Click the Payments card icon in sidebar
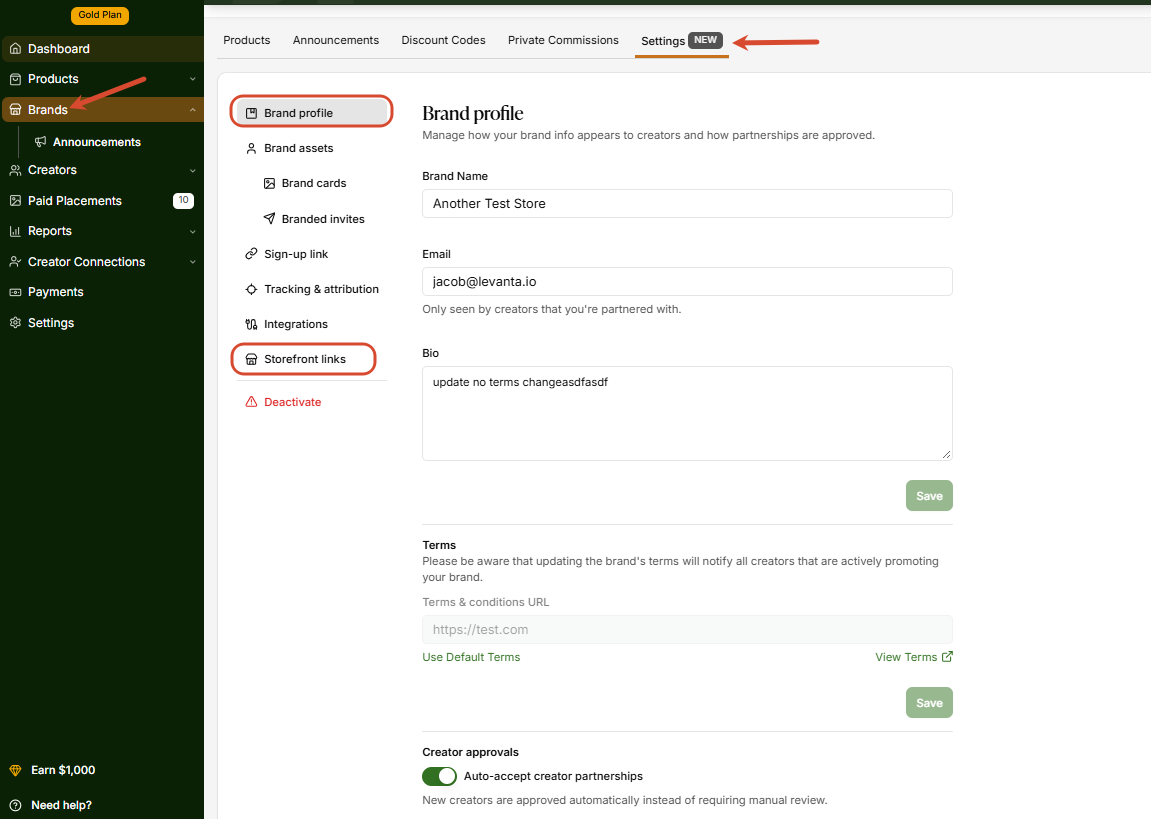Image resolution: width=1151 pixels, height=819 pixels. [15, 292]
